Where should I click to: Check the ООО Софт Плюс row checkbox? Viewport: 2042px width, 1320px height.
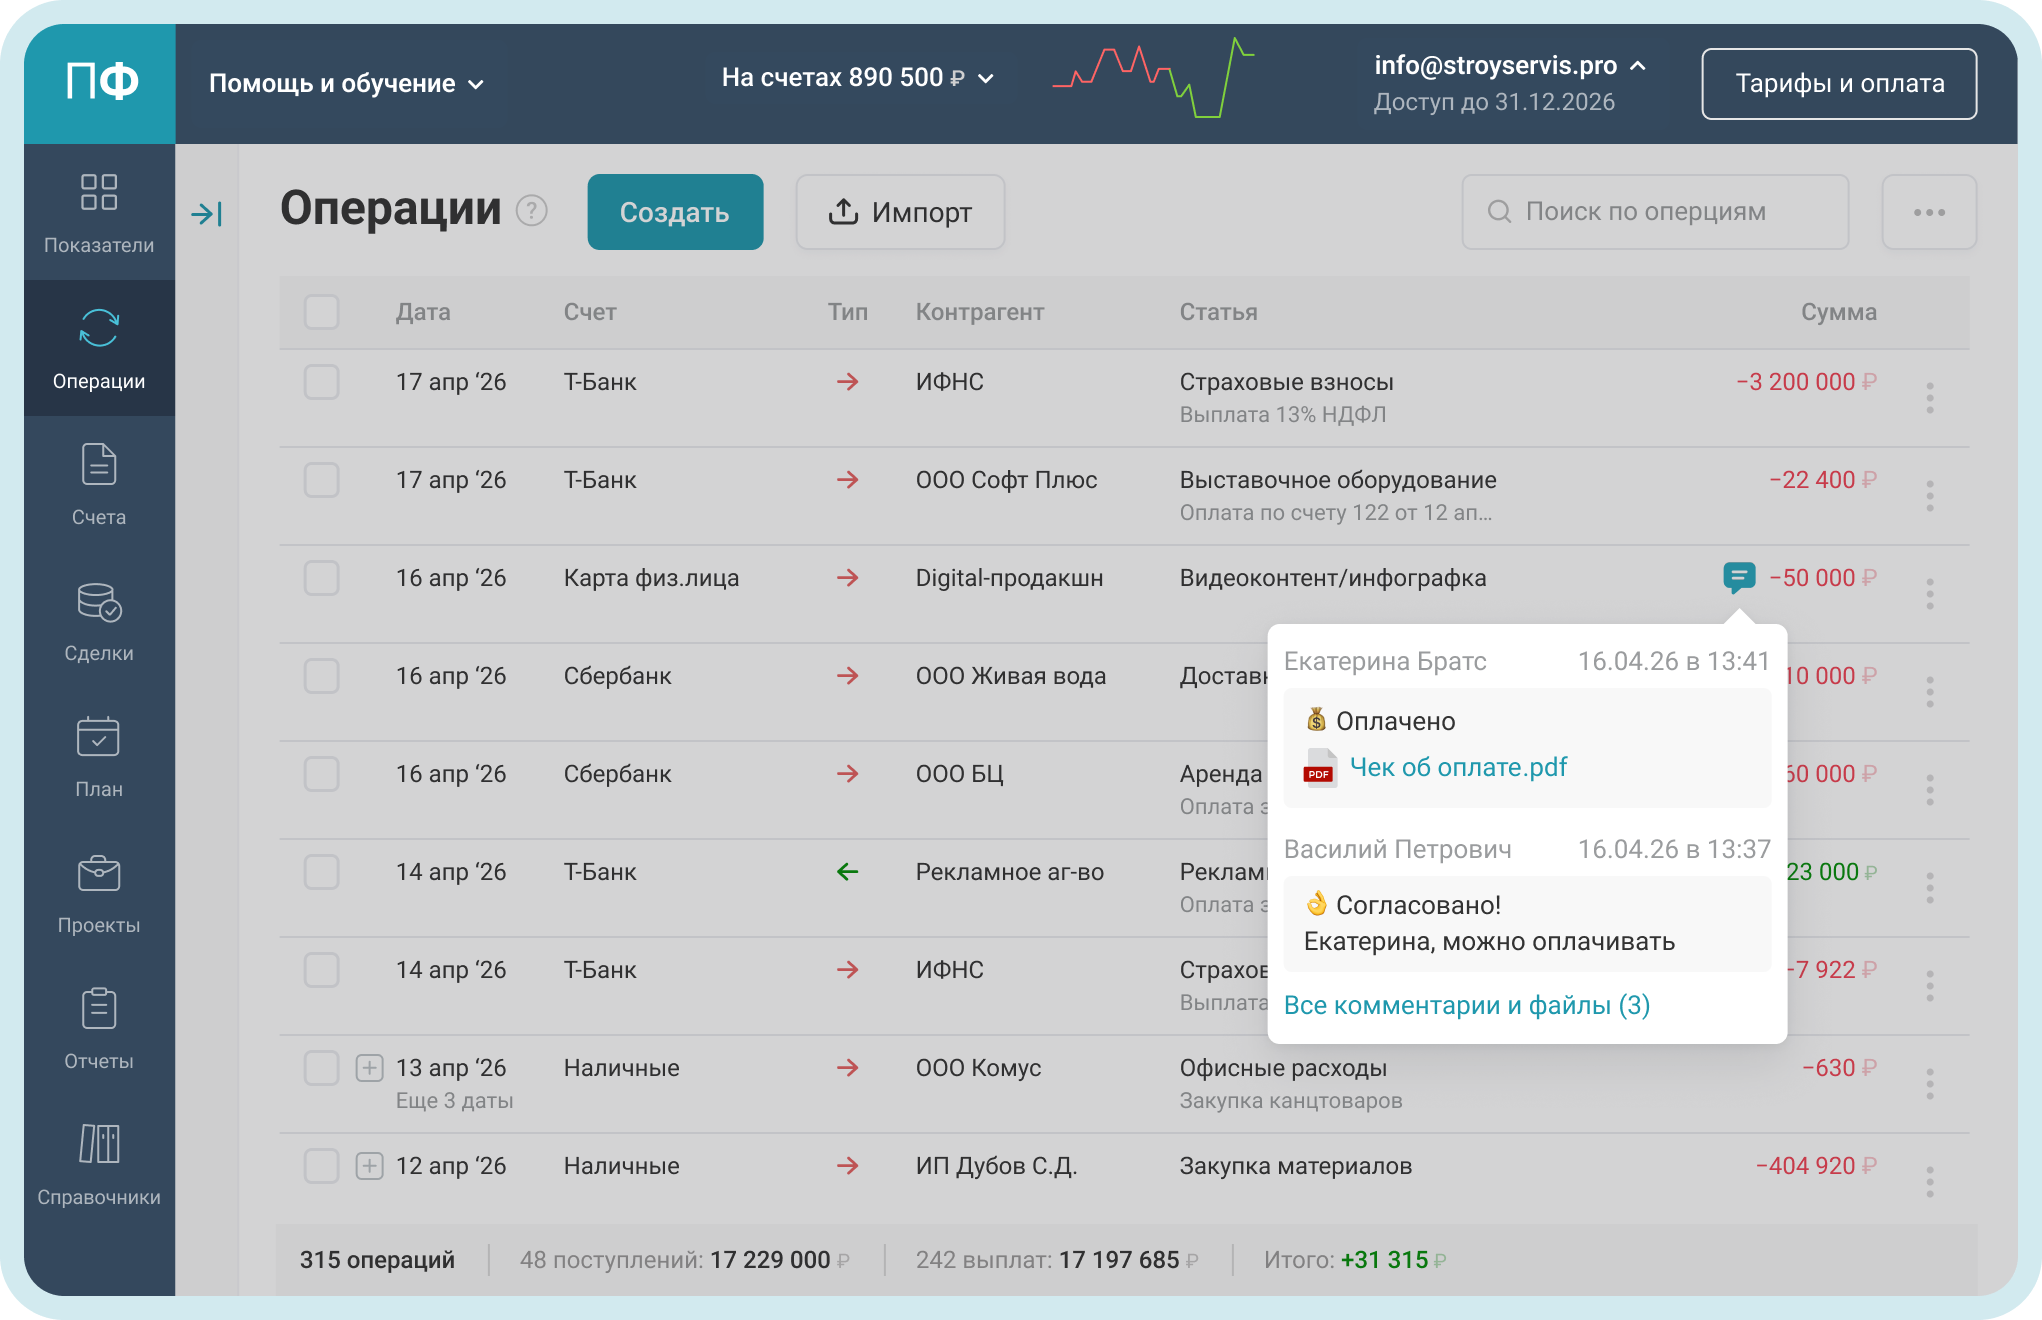[x=321, y=480]
